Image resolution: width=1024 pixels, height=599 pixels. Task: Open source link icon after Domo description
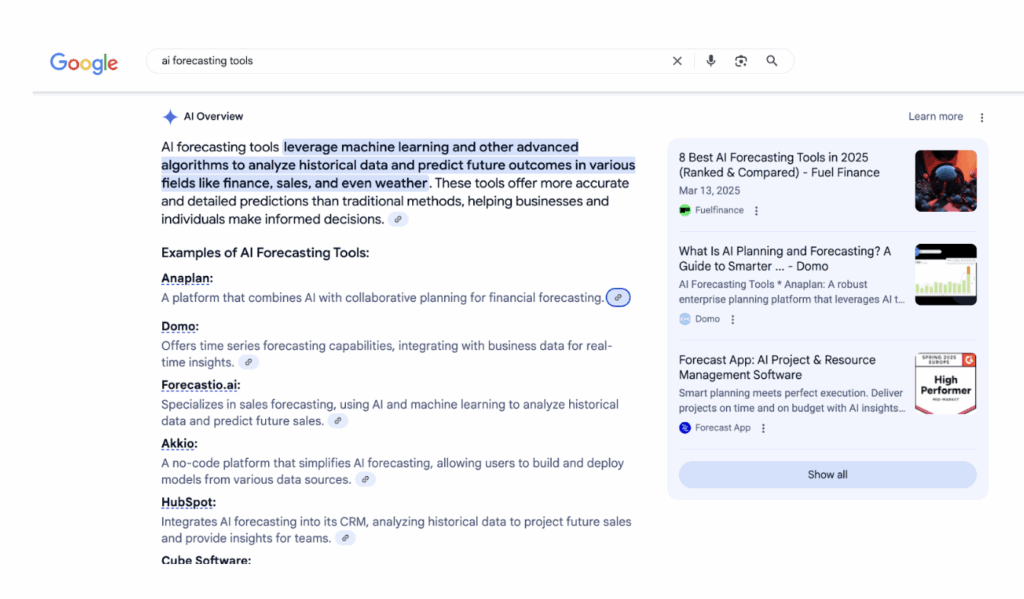[248, 362]
